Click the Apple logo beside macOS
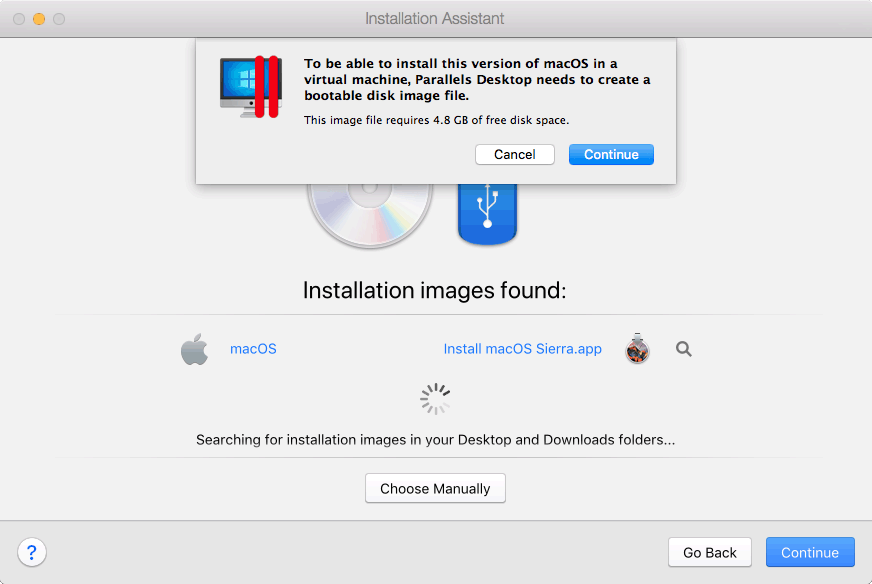Image resolution: width=872 pixels, height=584 pixels. tap(194, 349)
